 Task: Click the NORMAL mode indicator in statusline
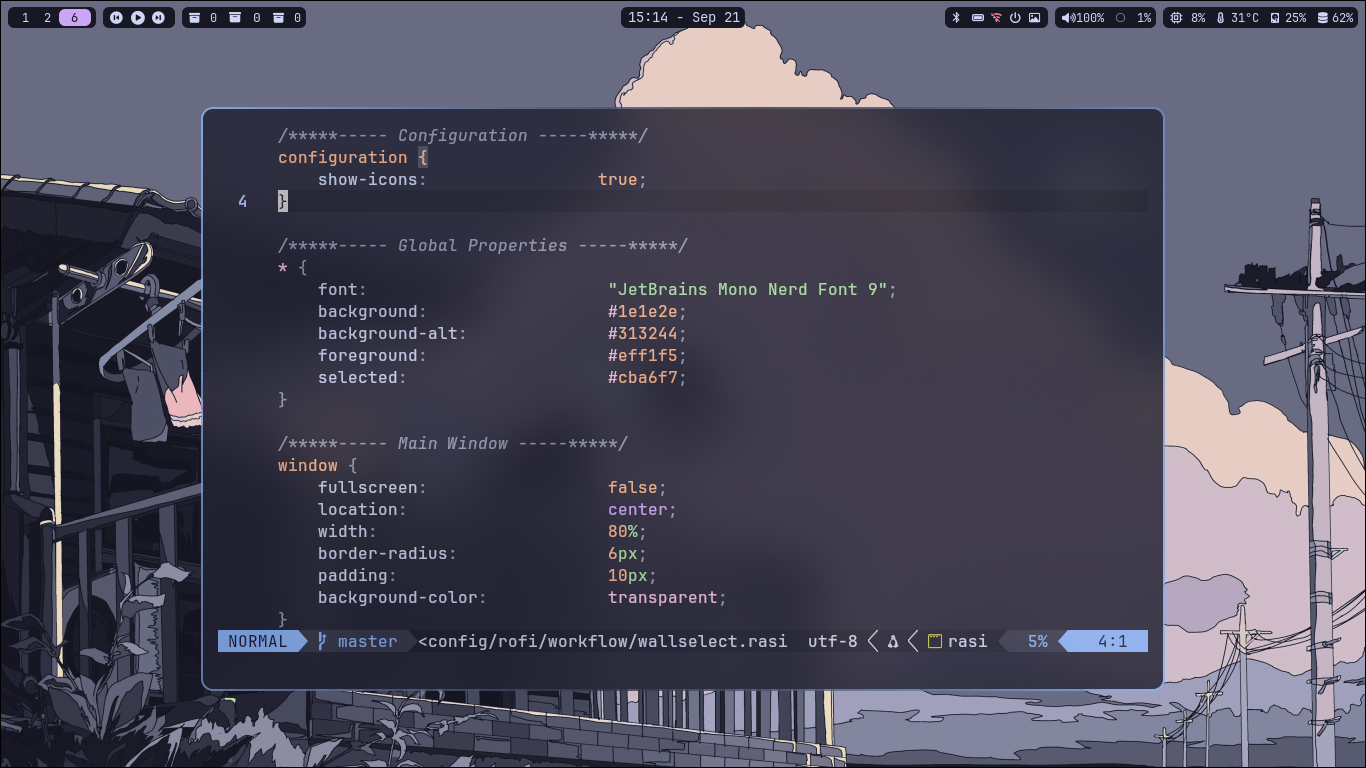click(x=258, y=641)
